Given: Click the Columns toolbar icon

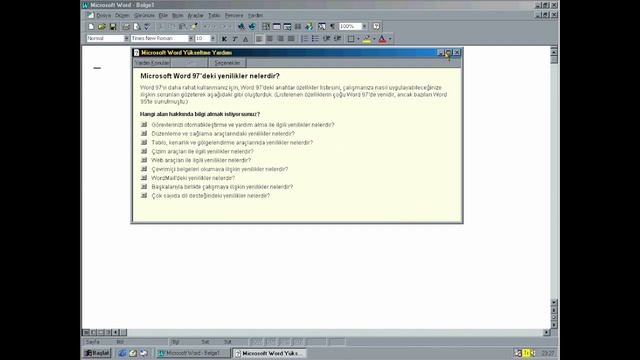Looking at the screenshot, I should (298, 27).
